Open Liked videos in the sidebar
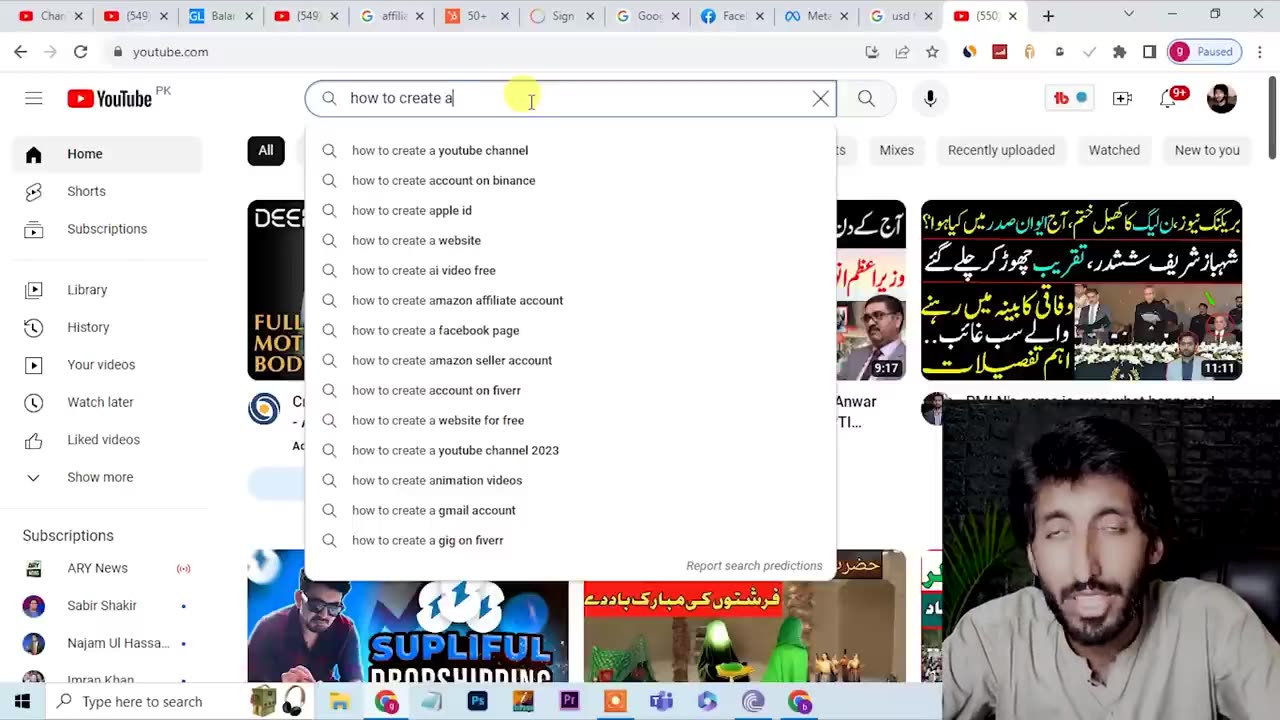 [107, 440]
